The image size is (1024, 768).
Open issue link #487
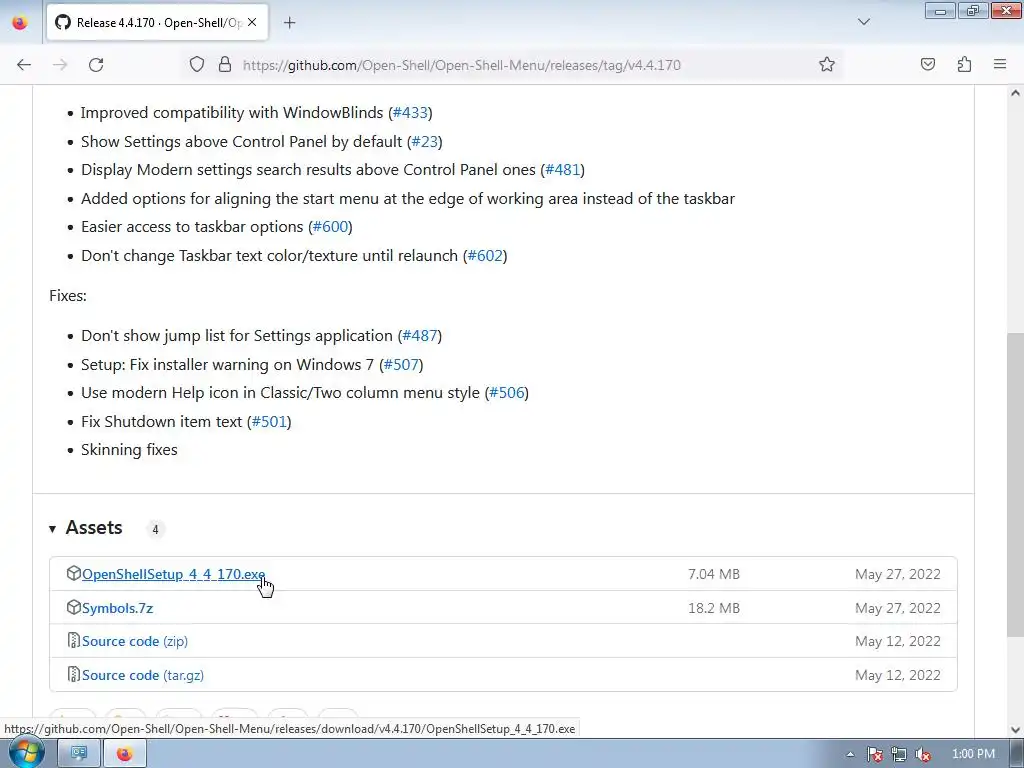[419, 336]
